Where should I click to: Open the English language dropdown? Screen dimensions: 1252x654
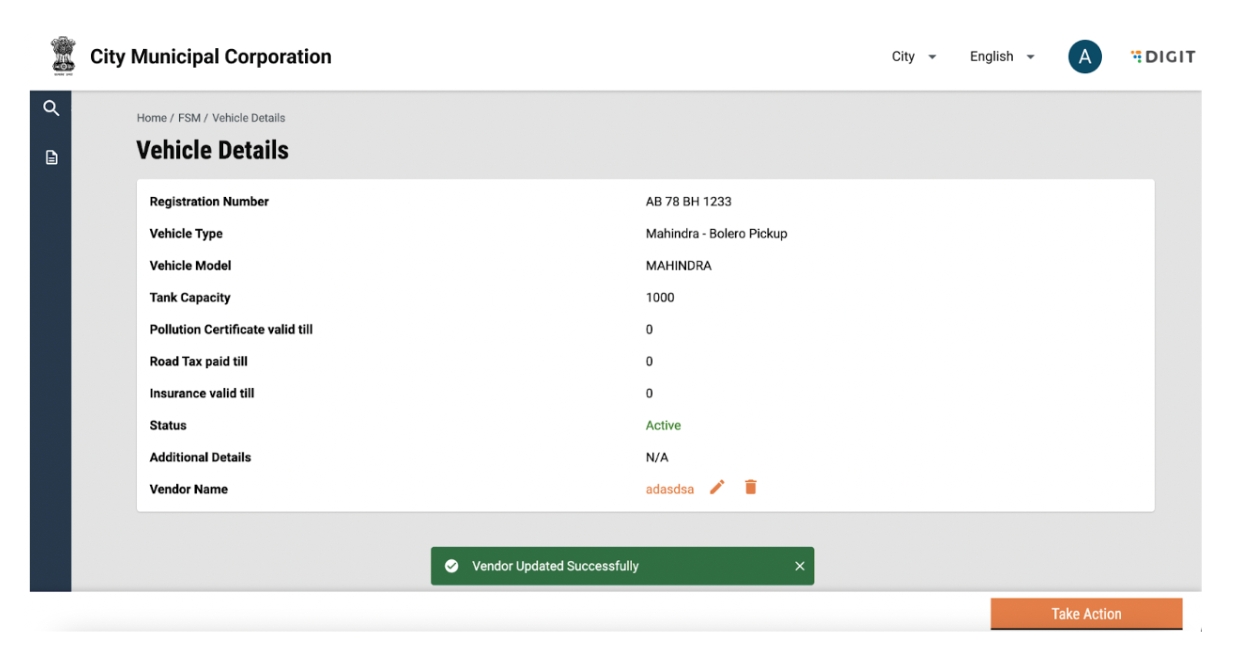pos(1002,57)
